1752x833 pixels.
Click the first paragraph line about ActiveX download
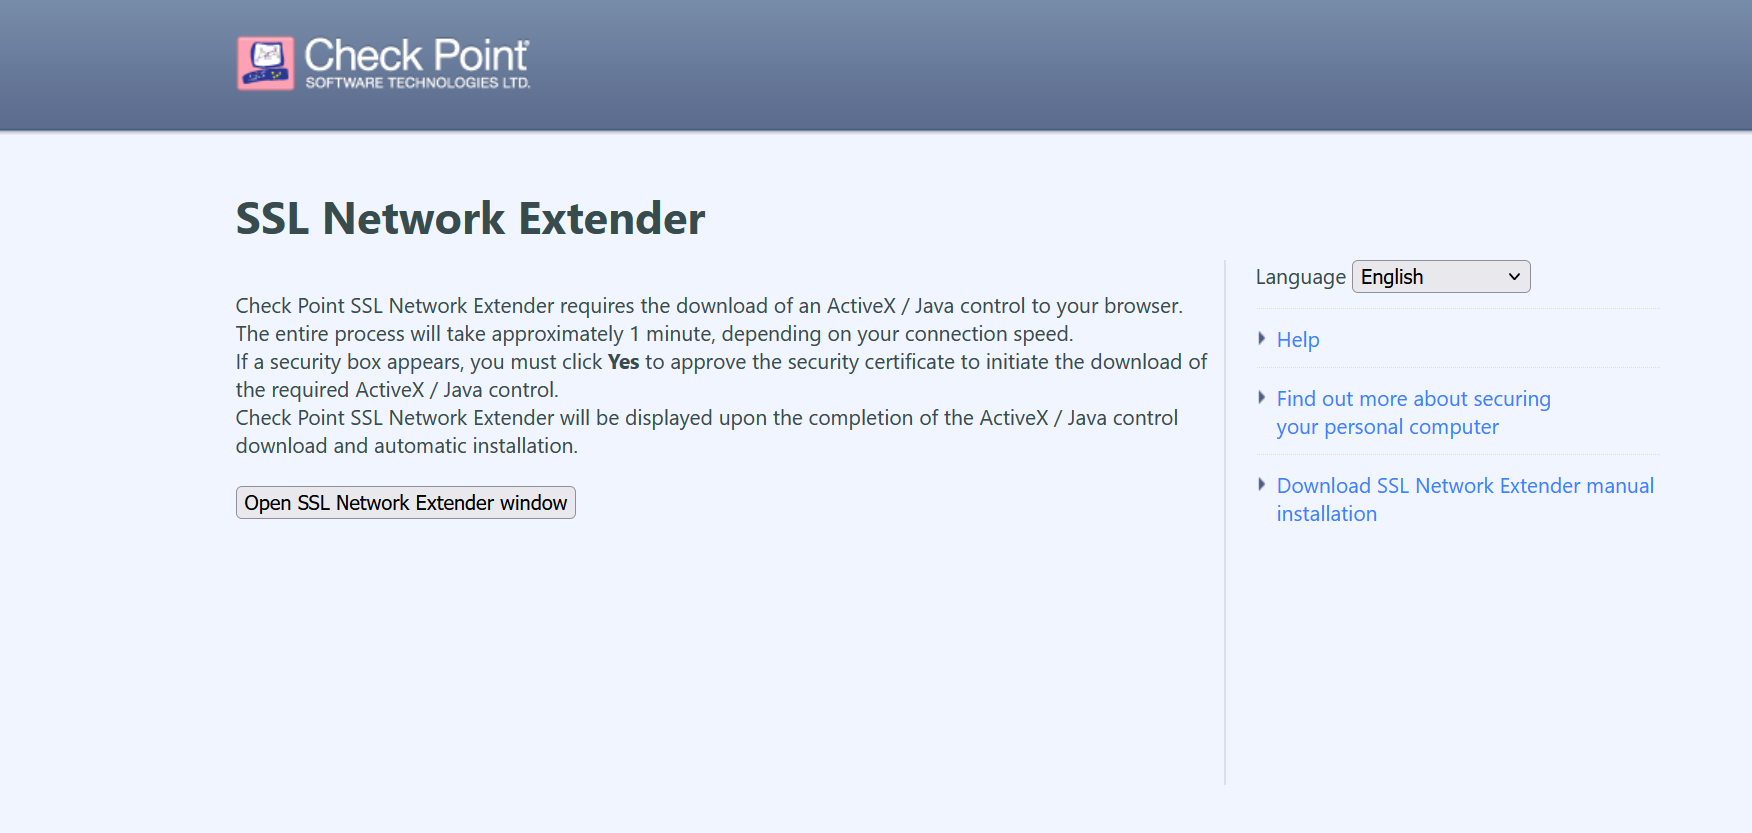709,306
